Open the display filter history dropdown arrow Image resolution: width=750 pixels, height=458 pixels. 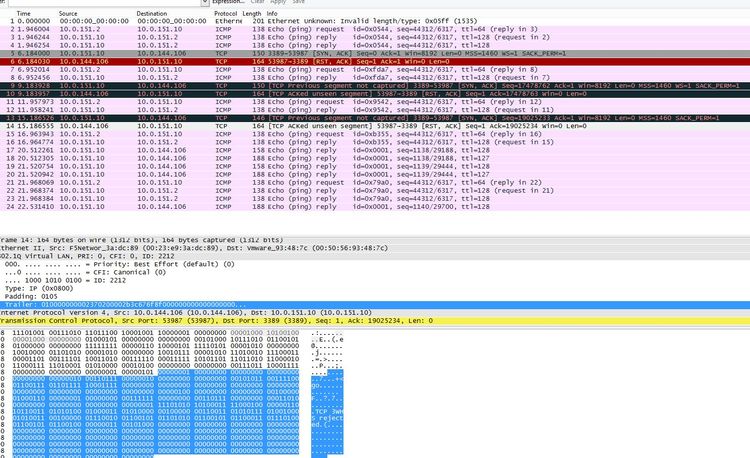point(205,2)
